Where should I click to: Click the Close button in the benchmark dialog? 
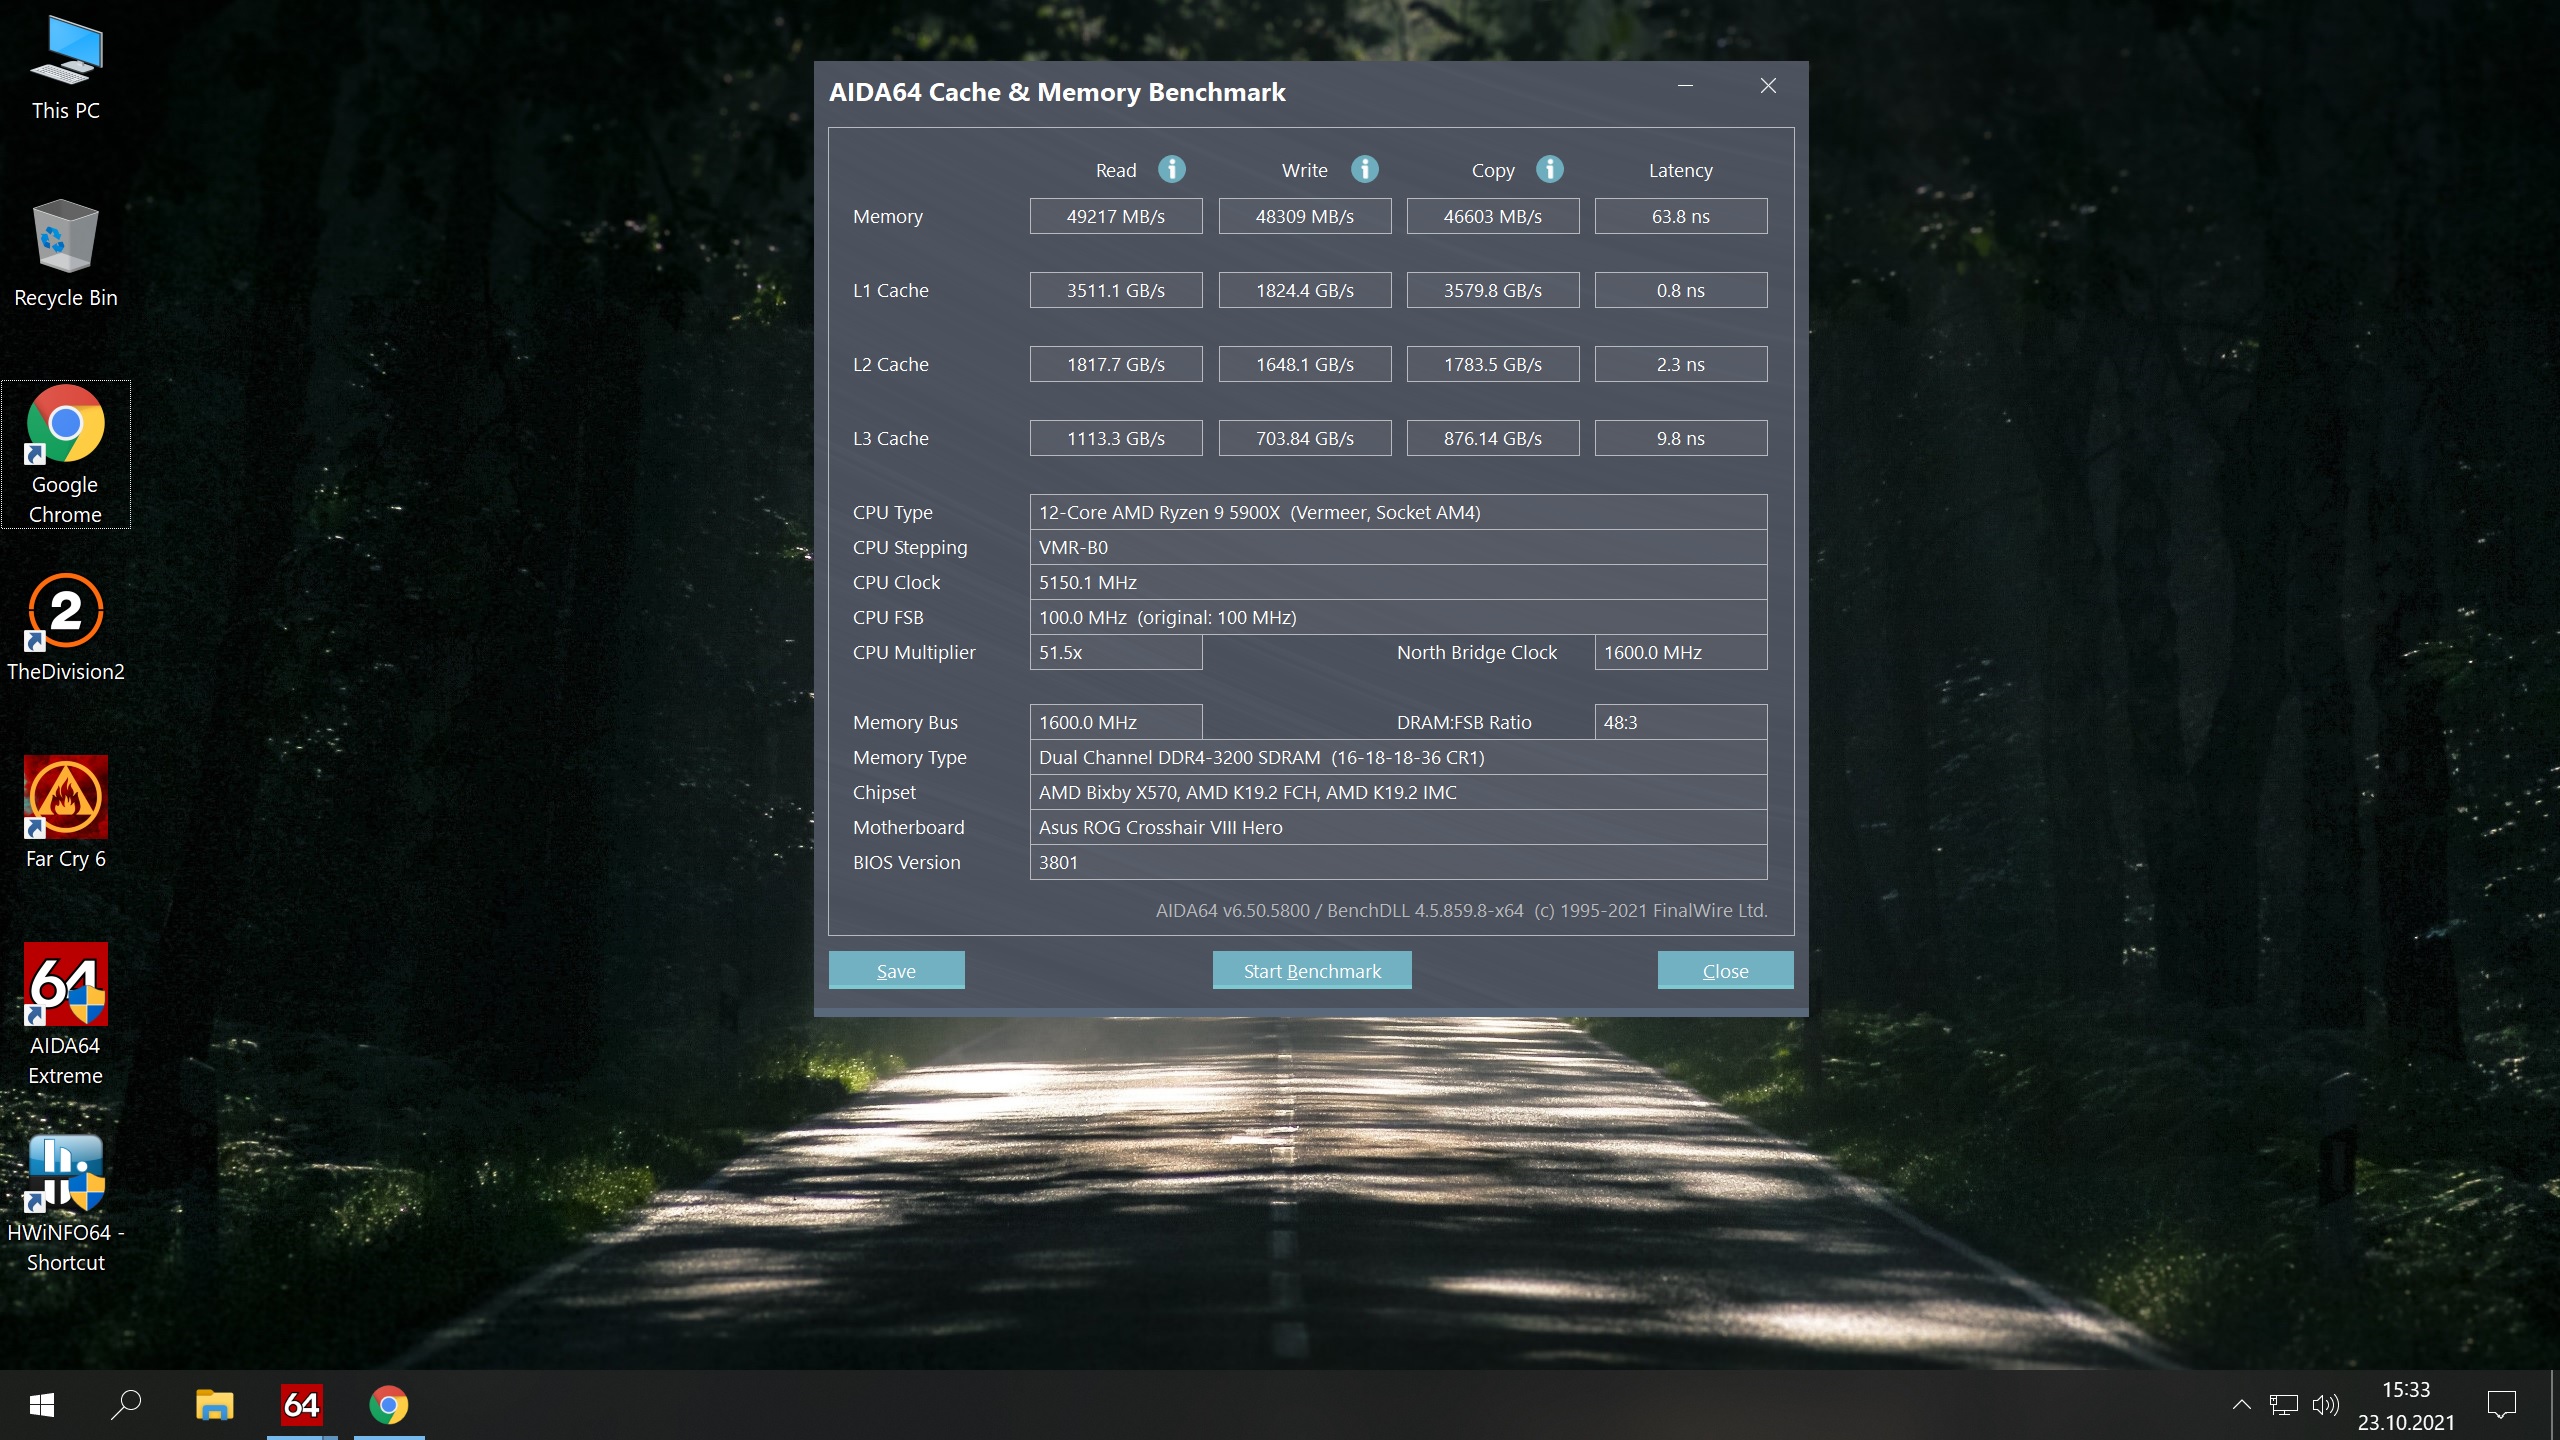[x=1725, y=970]
